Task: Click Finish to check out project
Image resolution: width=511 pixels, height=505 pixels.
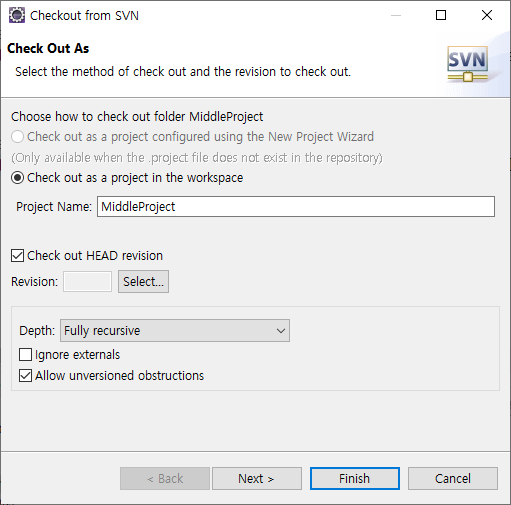Action: [355, 479]
